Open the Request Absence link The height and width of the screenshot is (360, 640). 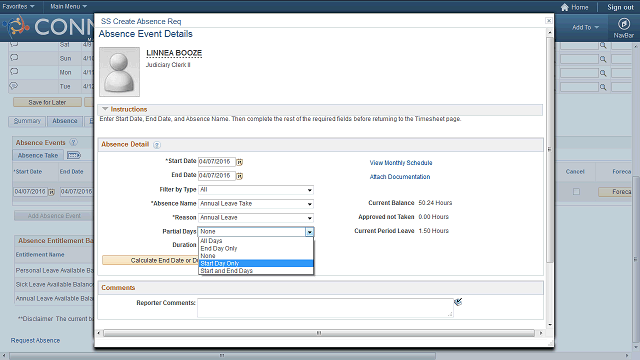click(x=35, y=340)
